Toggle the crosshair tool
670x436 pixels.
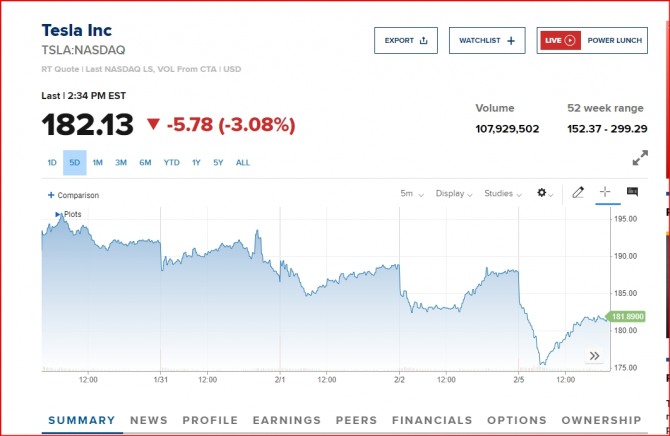pos(605,193)
